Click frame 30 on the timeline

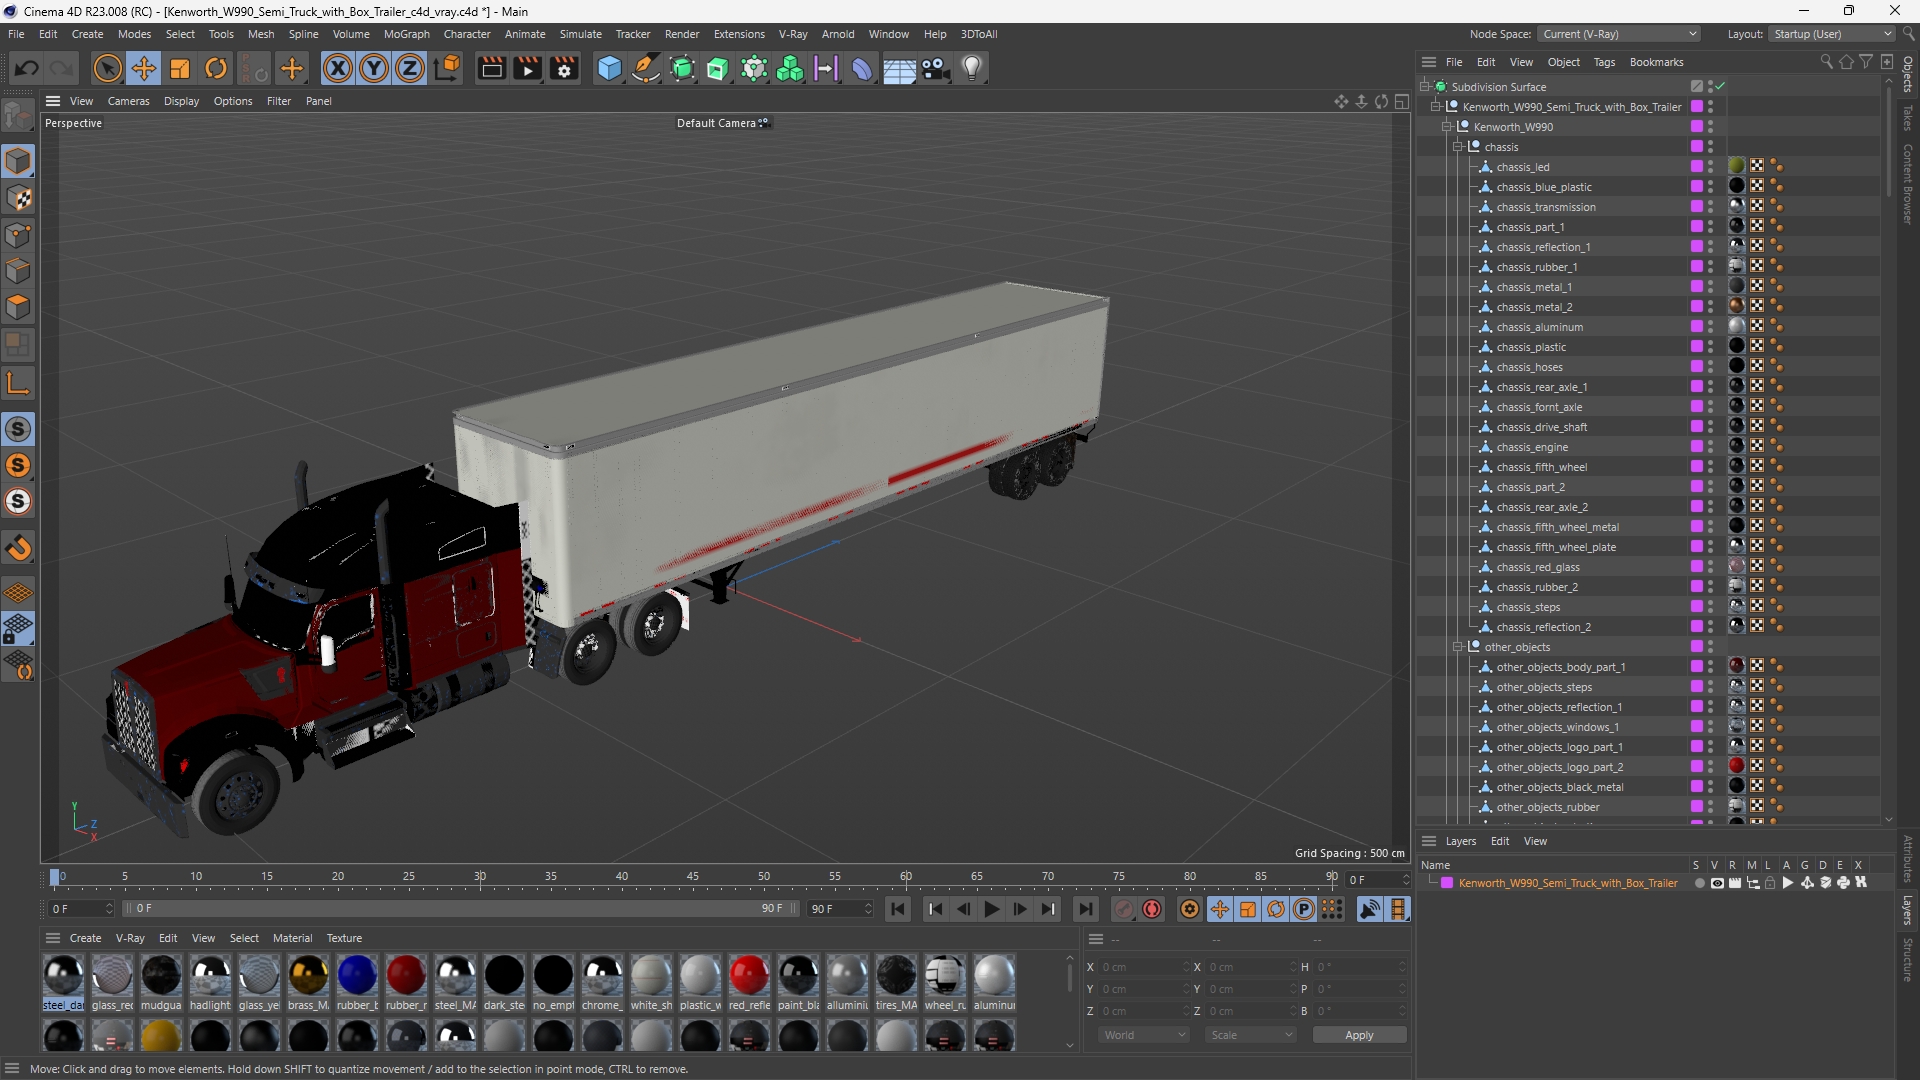pyautogui.click(x=480, y=878)
